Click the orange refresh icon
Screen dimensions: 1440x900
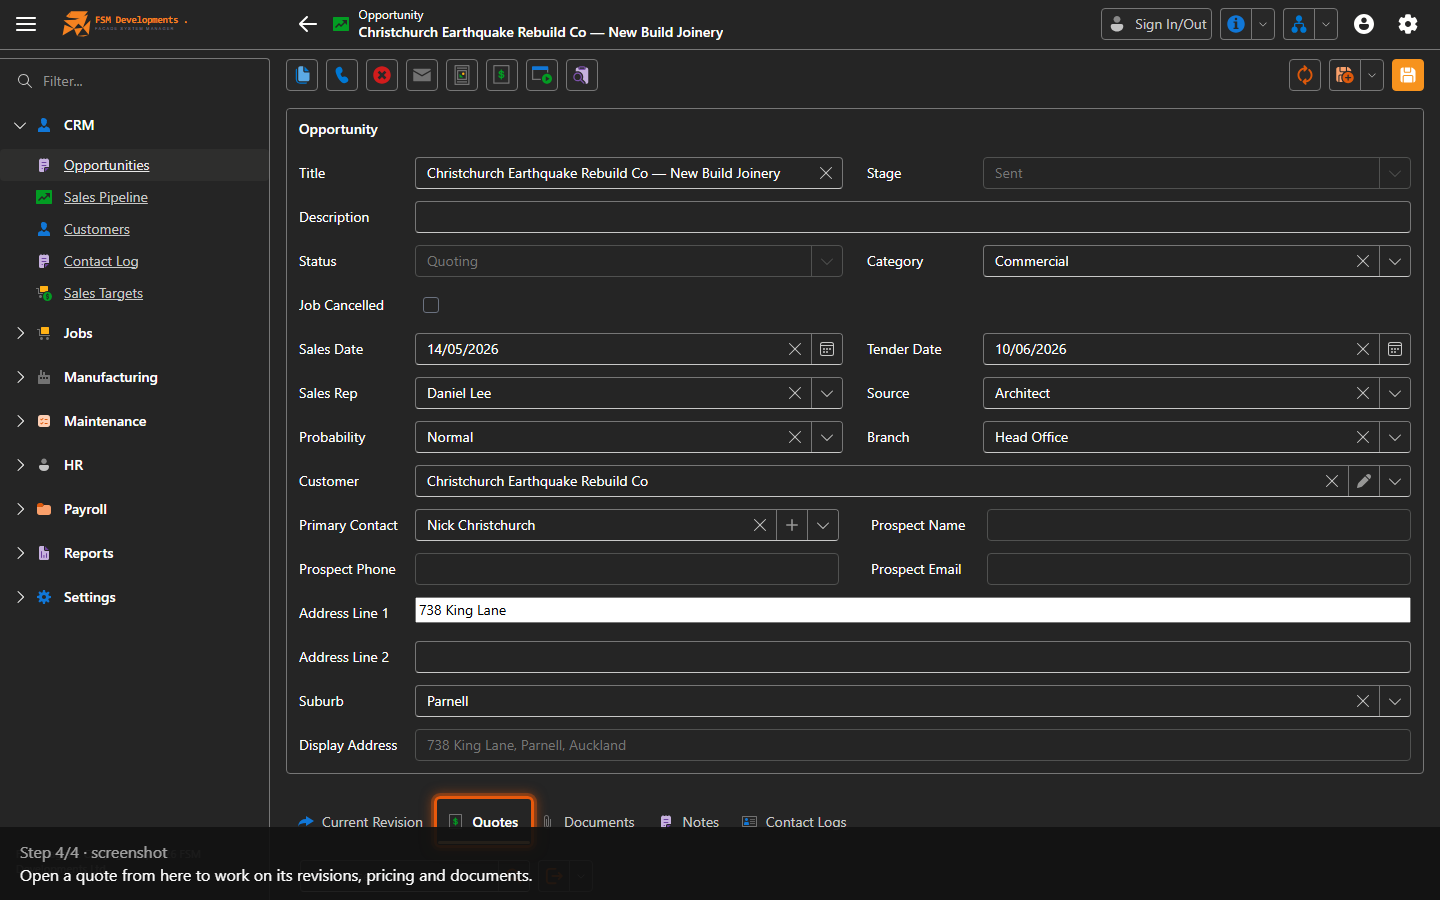click(1305, 75)
